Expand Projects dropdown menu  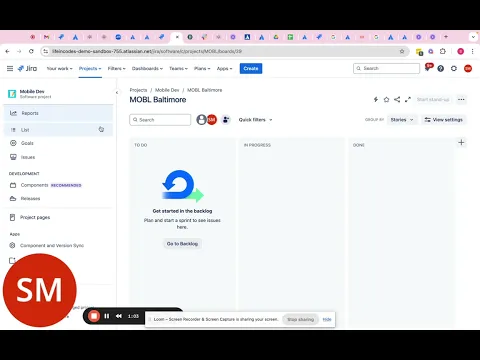click(x=90, y=68)
